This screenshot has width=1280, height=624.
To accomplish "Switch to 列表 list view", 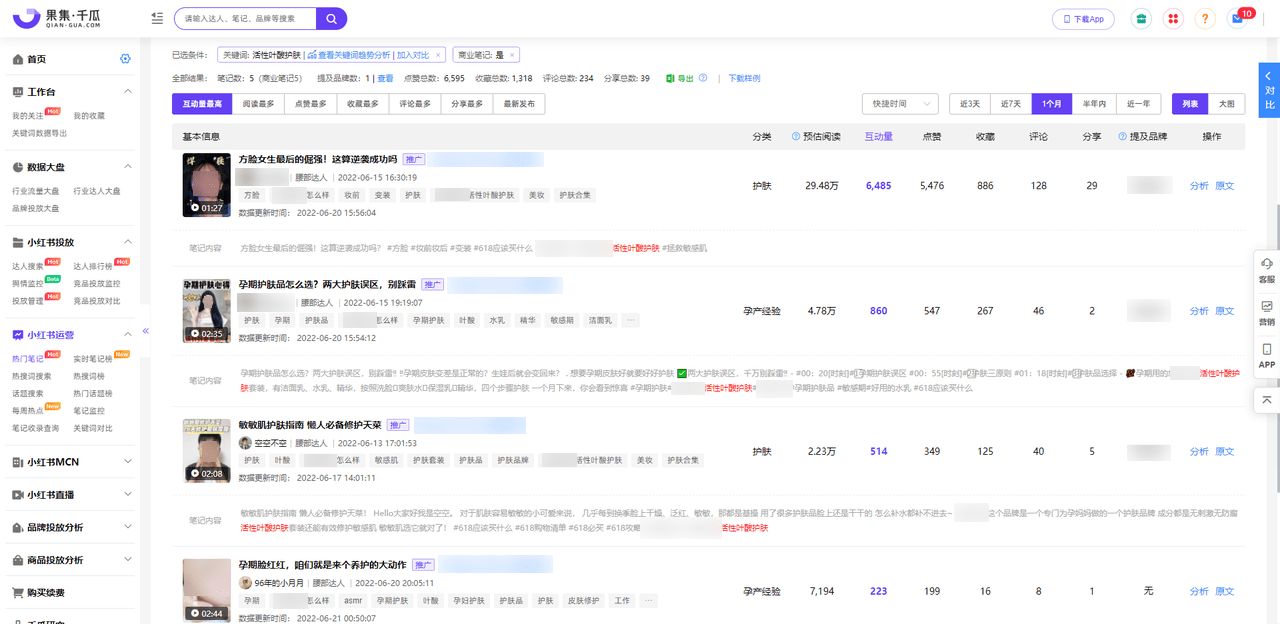I will click(1190, 104).
